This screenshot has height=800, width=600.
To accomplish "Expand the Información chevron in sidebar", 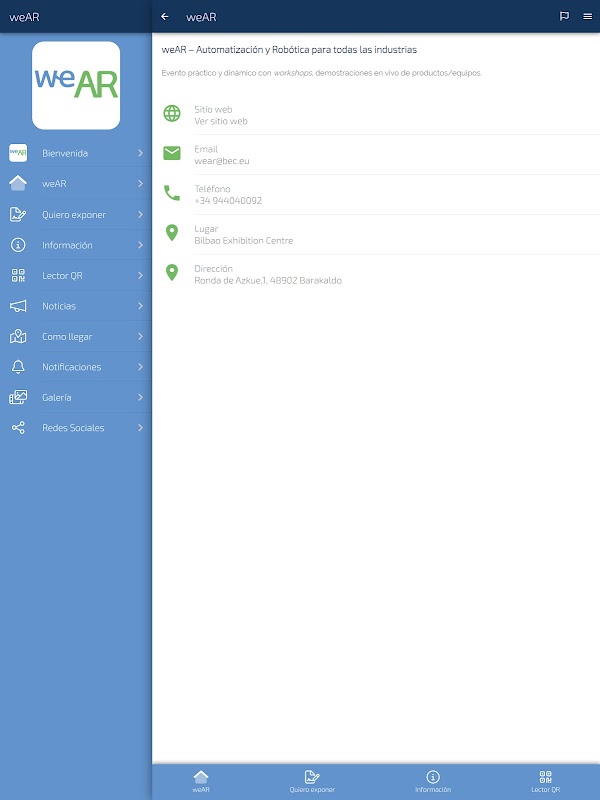I will point(140,245).
